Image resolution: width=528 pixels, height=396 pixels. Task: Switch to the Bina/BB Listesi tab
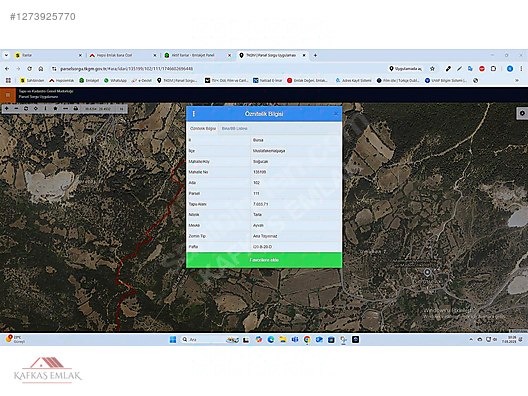click(234, 129)
